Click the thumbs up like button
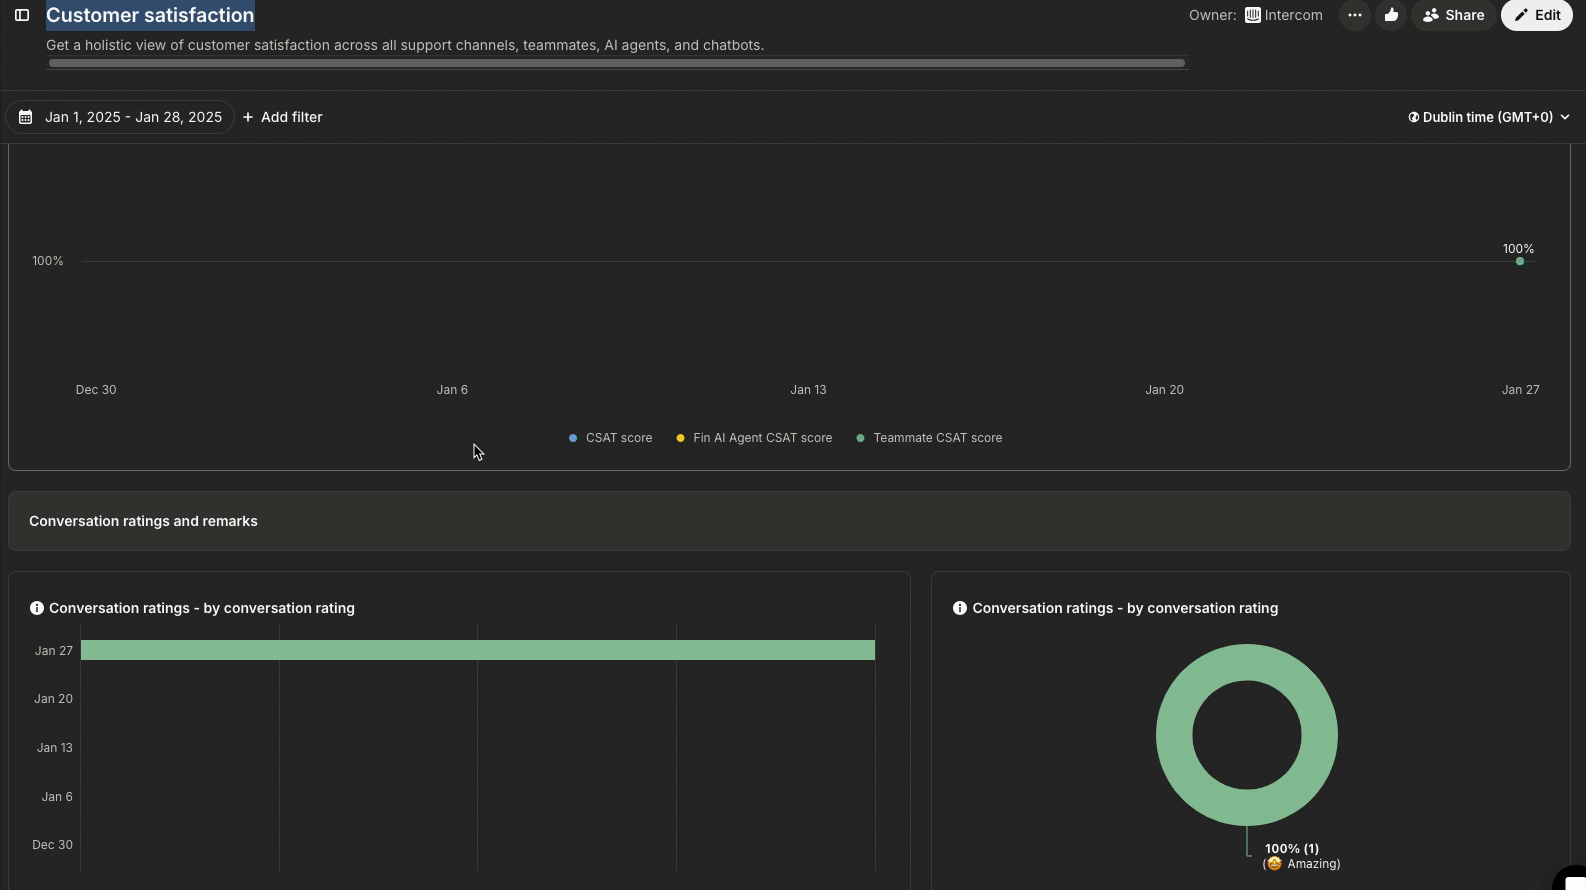This screenshot has width=1586, height=890. pos(1391,15)
